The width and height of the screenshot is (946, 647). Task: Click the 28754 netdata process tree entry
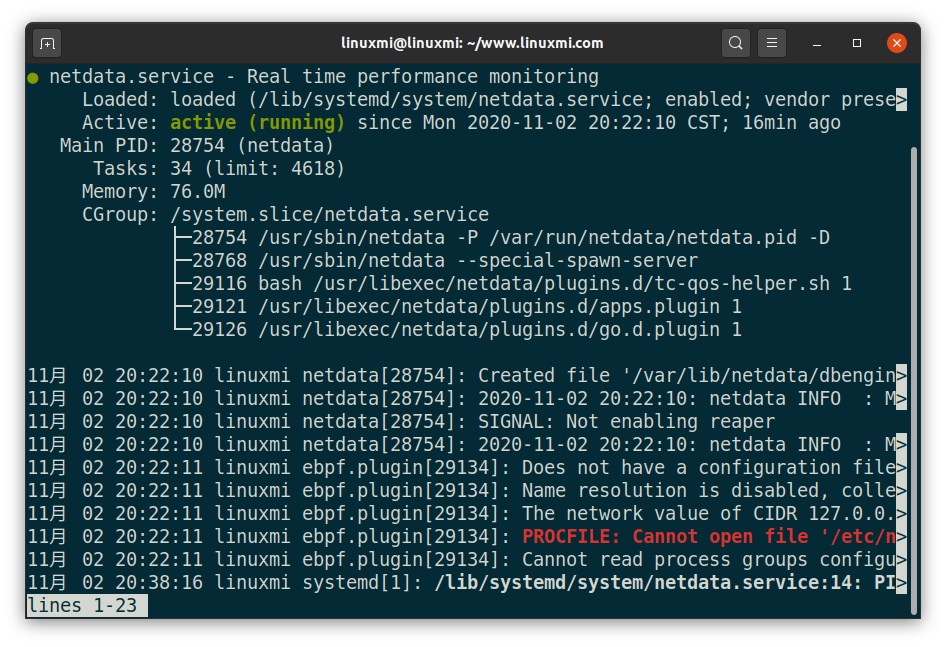click(510, 238)
